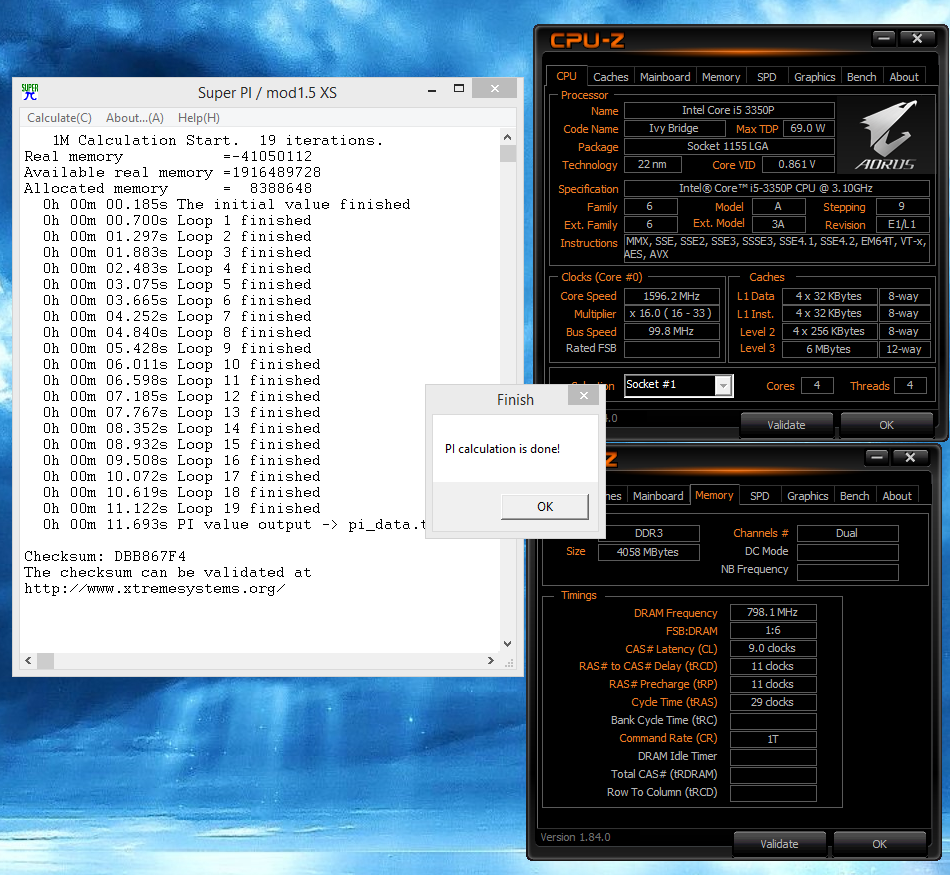This screenshot has height=875, width=950.
Task: Minimize the lower CPU-Z Memory window
Action: 877,457
